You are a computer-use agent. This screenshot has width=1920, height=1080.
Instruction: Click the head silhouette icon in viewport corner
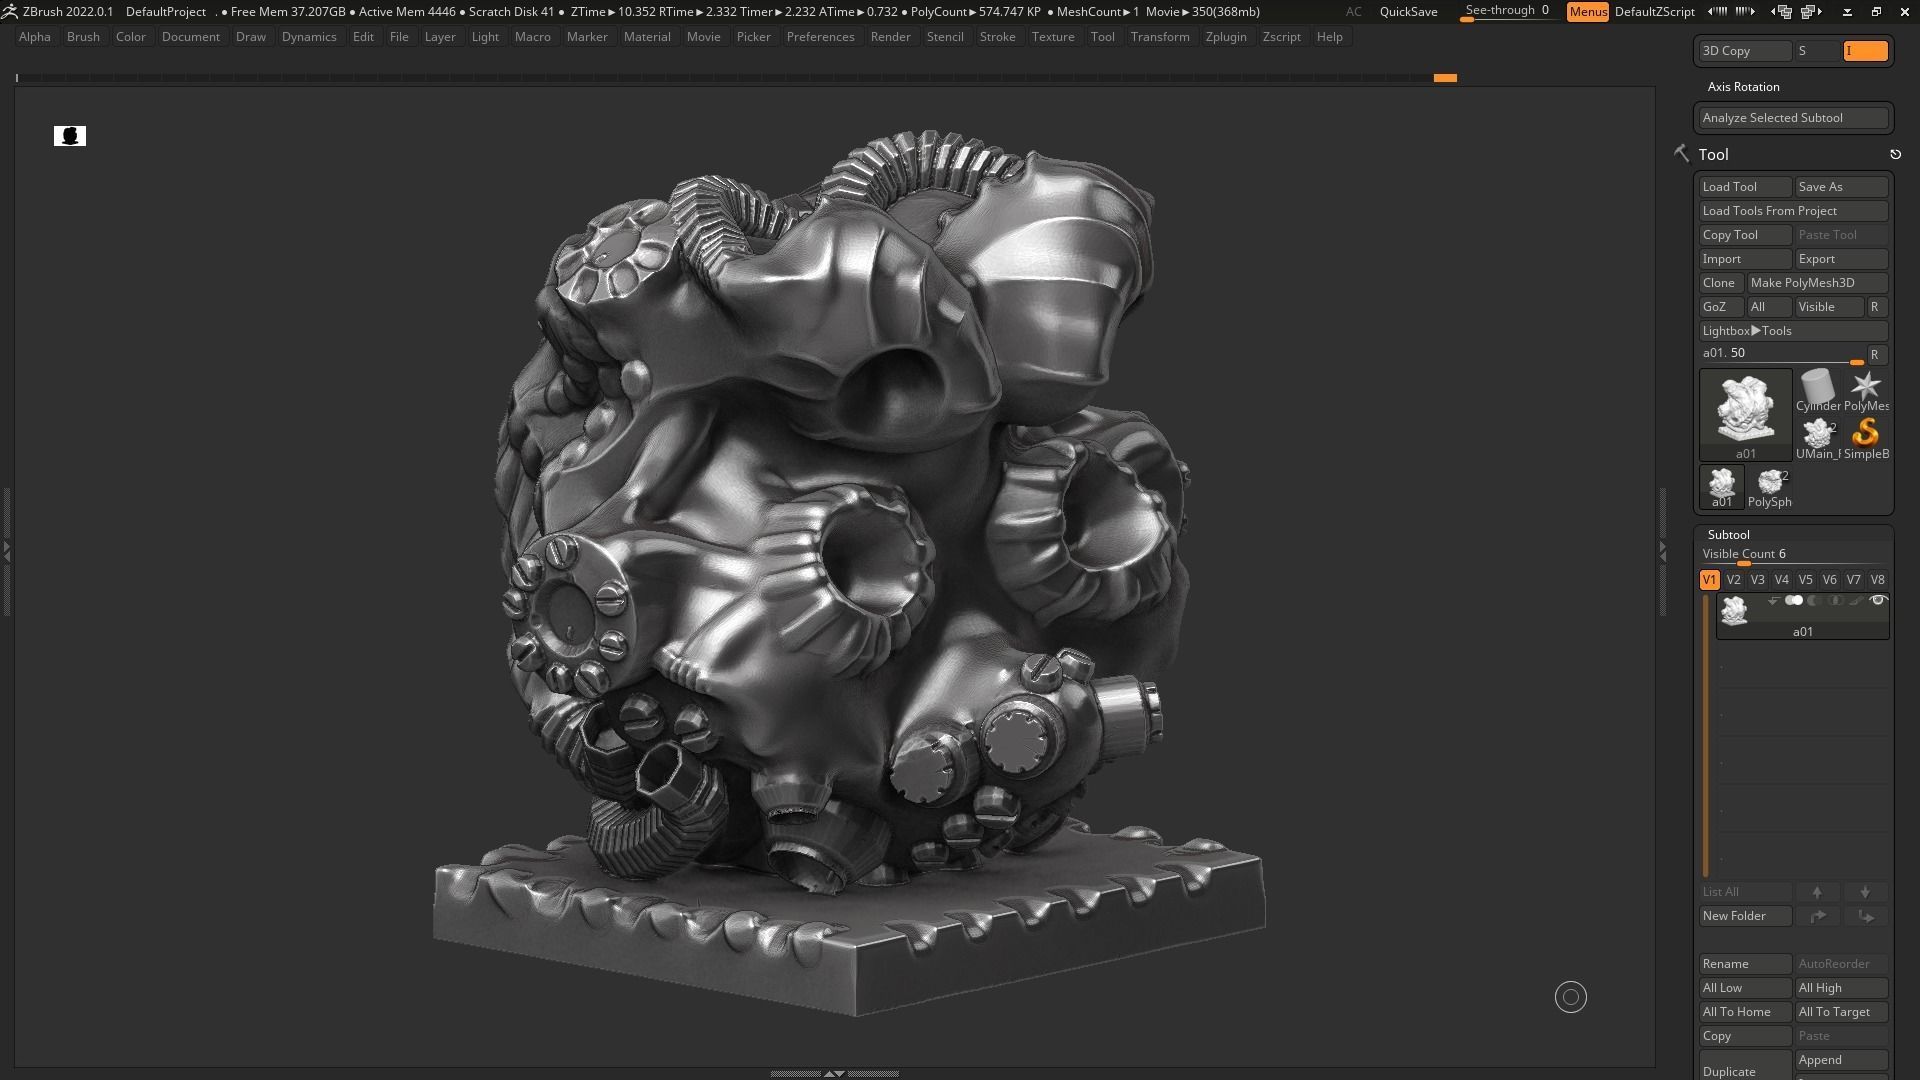(x=70, y=136)
